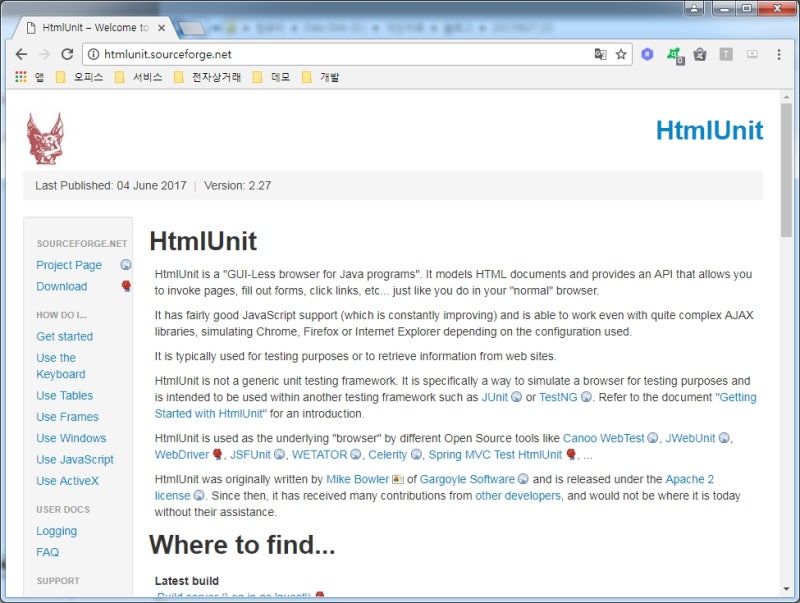Open the purple hexagon extension icon

[647, 54]
